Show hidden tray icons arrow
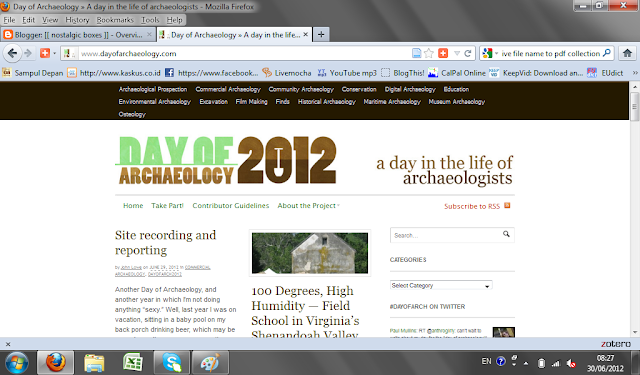 coord(526,363)
